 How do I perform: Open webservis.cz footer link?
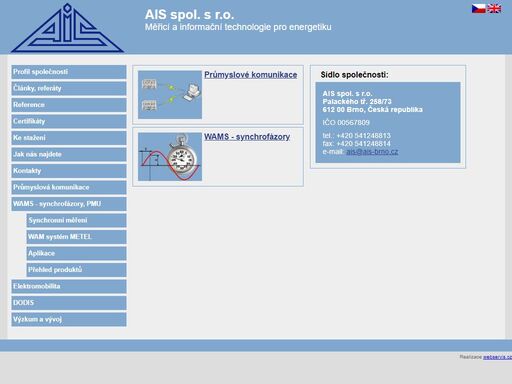point(497,357)
